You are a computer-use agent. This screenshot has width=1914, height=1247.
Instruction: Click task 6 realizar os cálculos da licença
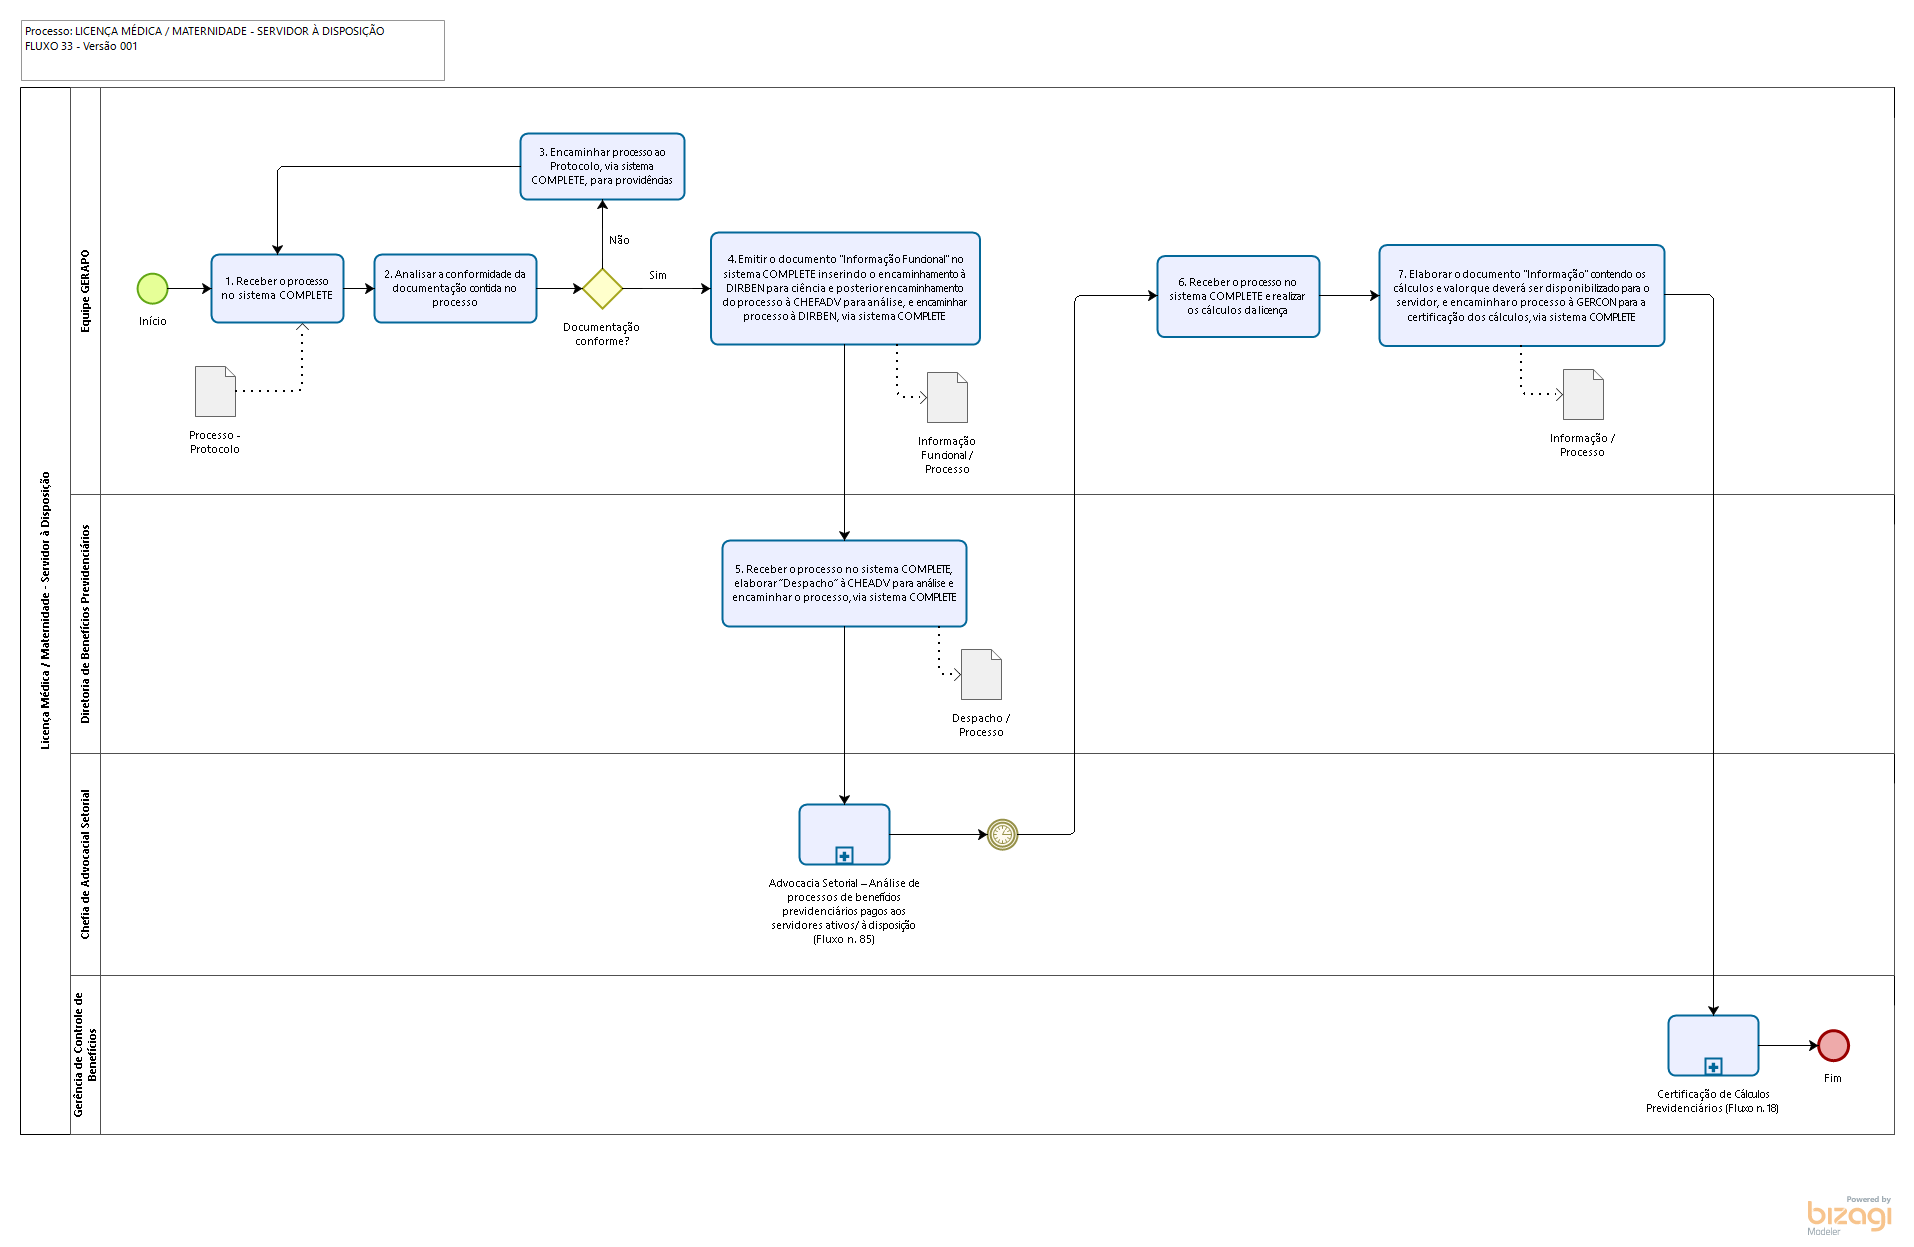tap(1238, 297)
